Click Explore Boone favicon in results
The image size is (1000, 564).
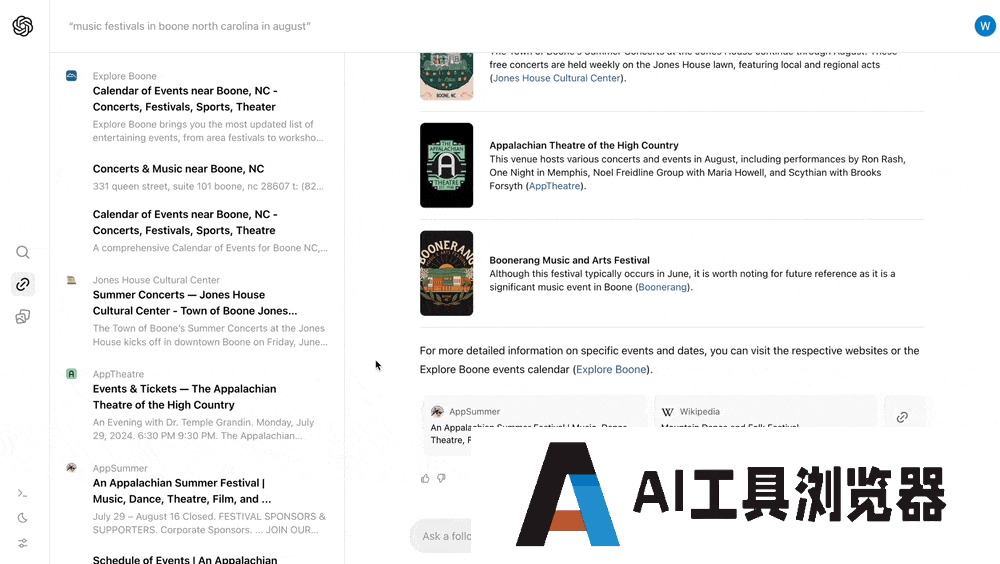coord(71,75)
